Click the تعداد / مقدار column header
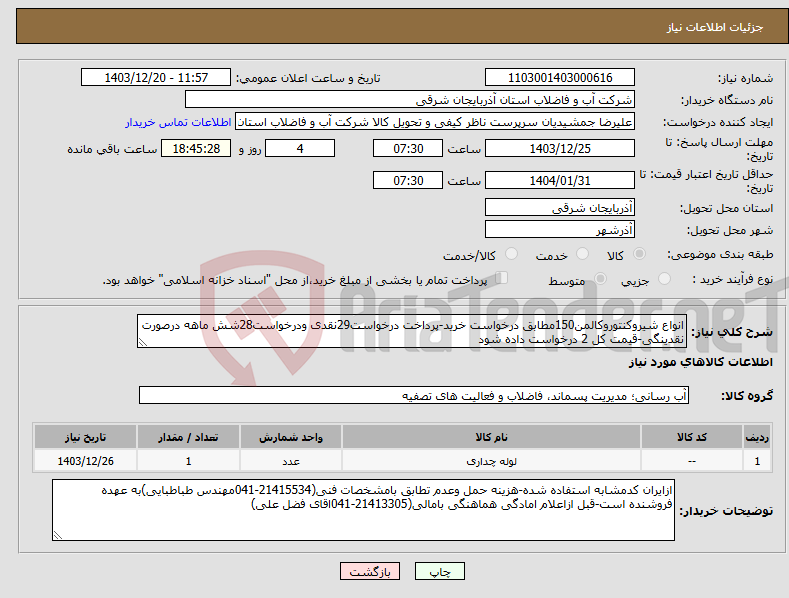Image resolution: width=789 pixels, height=598 pixels. (x=188, y=437)
